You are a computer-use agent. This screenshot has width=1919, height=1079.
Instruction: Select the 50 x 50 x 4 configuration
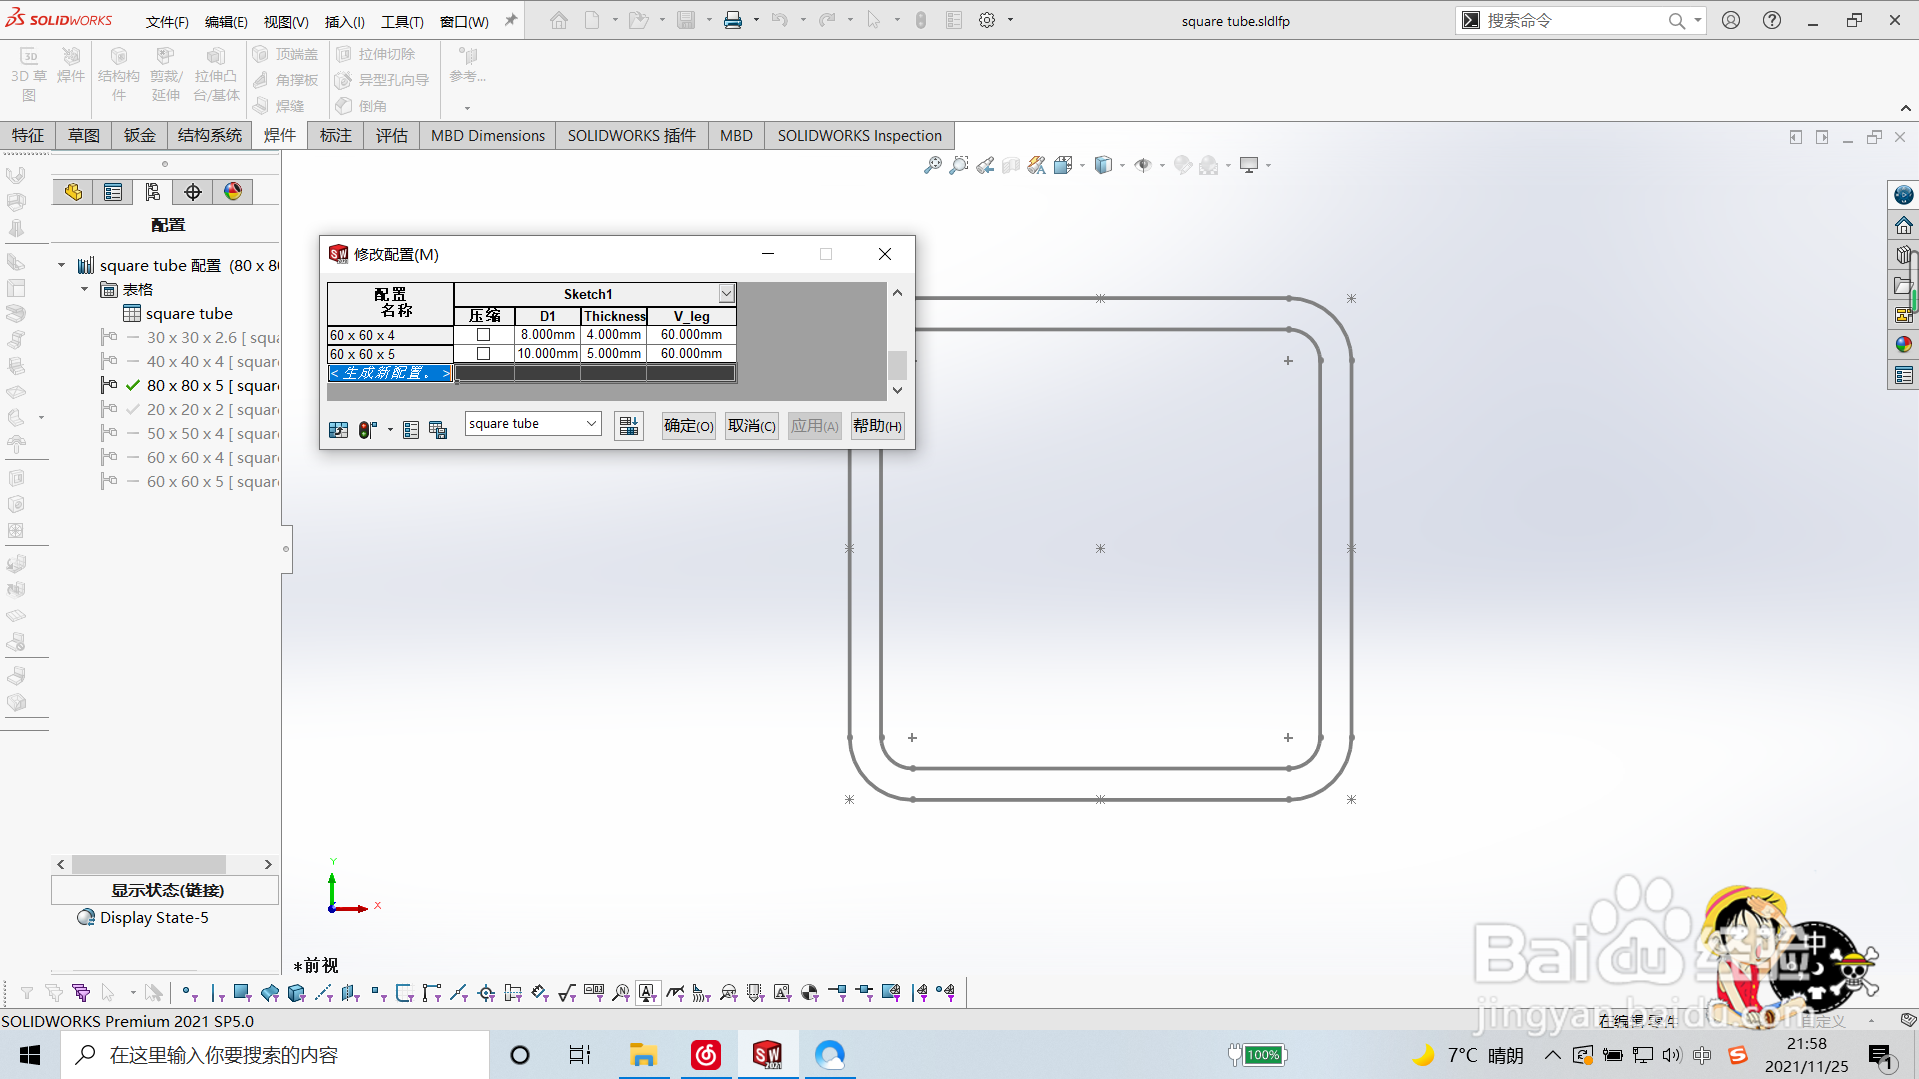pos(190,433)
